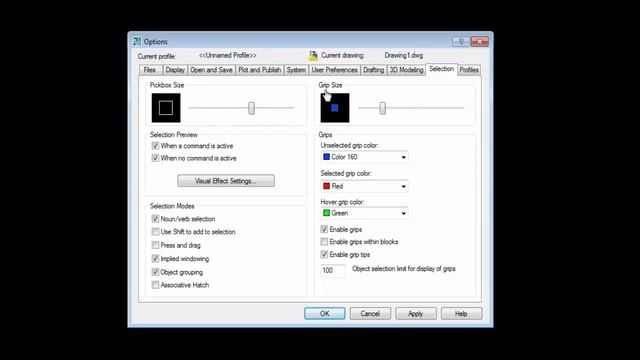This screenshot has height=360, width=640.
Task: Open the Selected grip color dropdown
Action: [364, 186]
